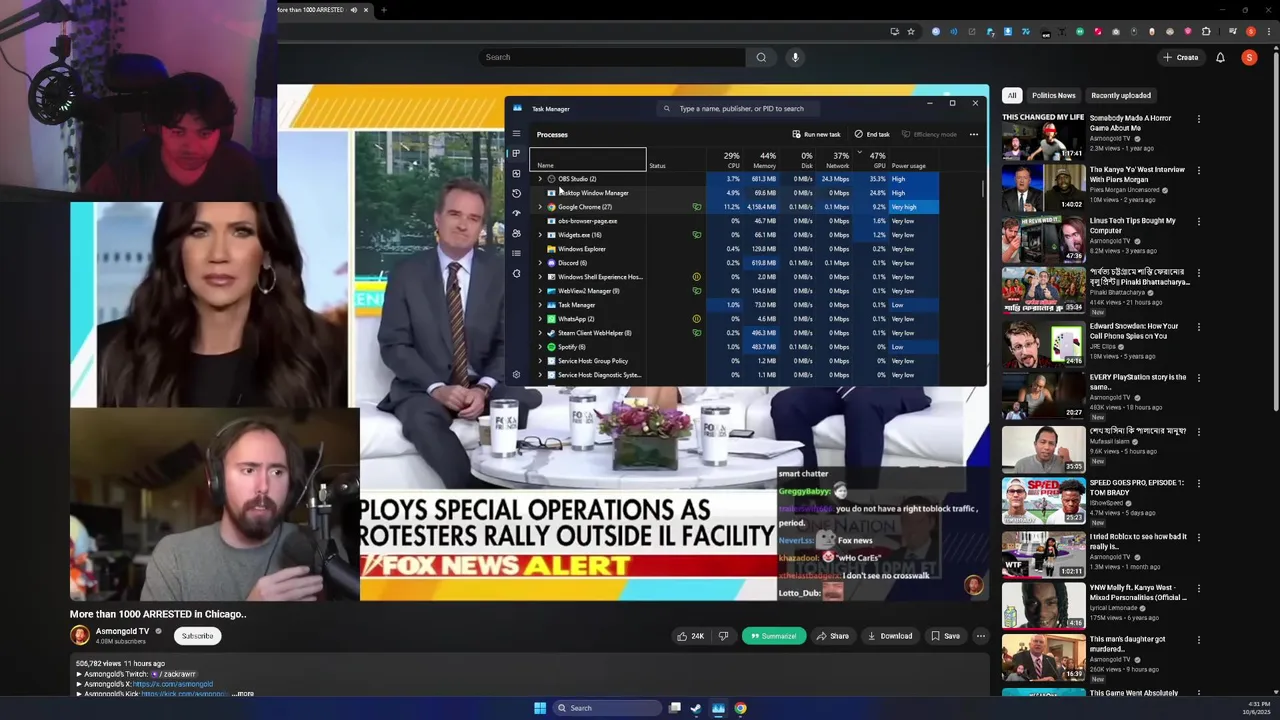
Task: Start YouTube voice search with microphone
Action: pos(795,57)
